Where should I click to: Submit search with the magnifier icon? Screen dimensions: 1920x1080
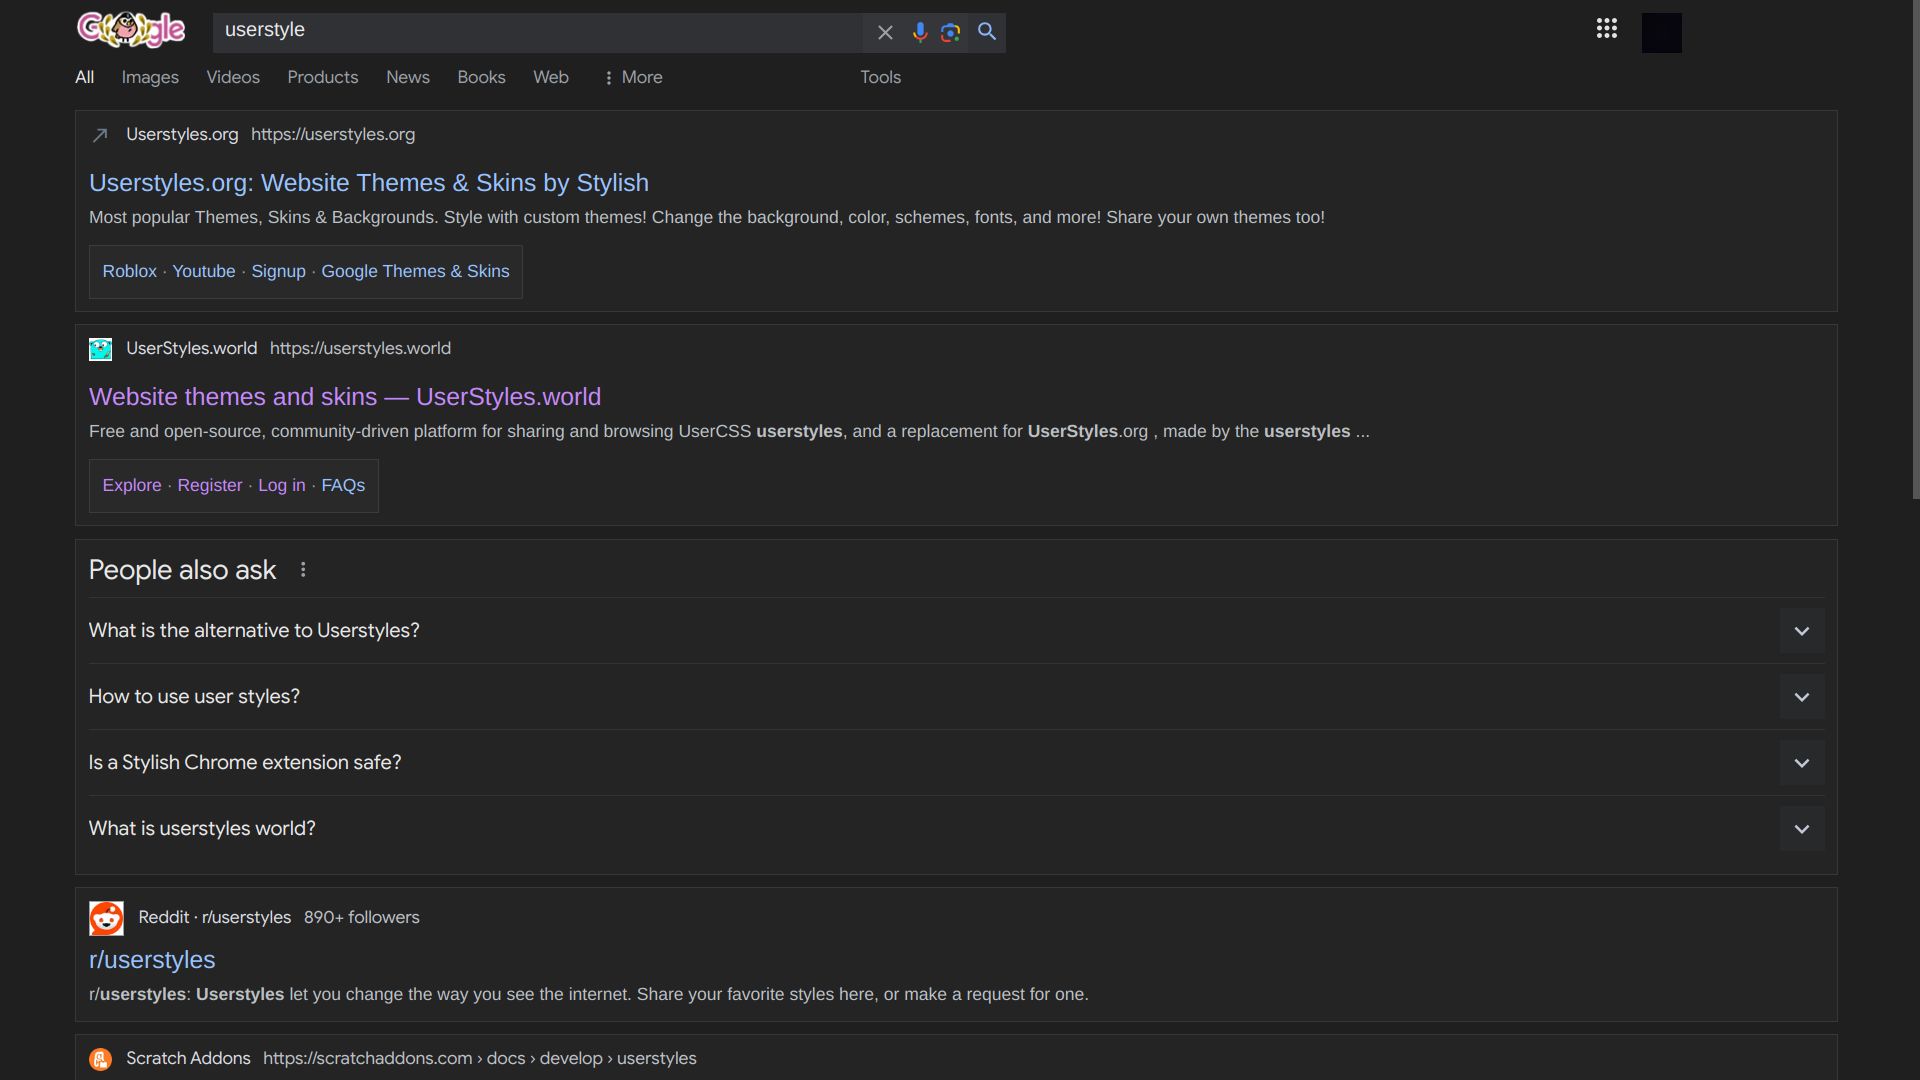(987, 32)
